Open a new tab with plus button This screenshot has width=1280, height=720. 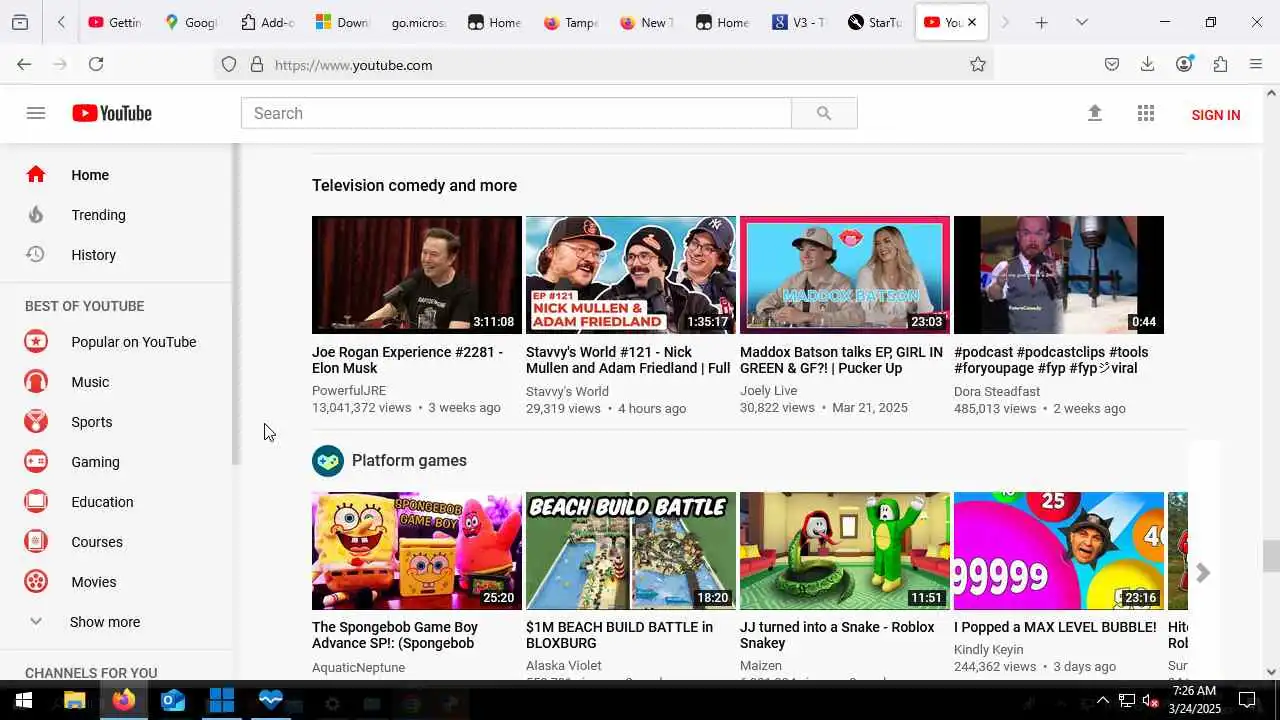tap(1042, 22)
